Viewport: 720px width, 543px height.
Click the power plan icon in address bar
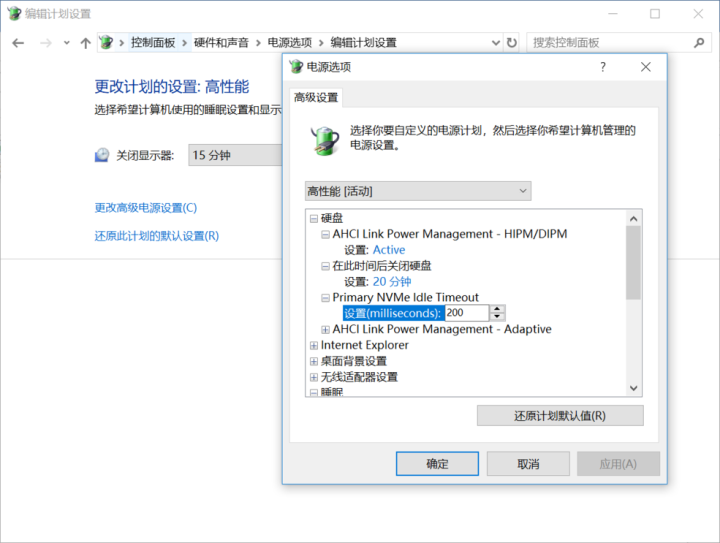pos(106,43)
